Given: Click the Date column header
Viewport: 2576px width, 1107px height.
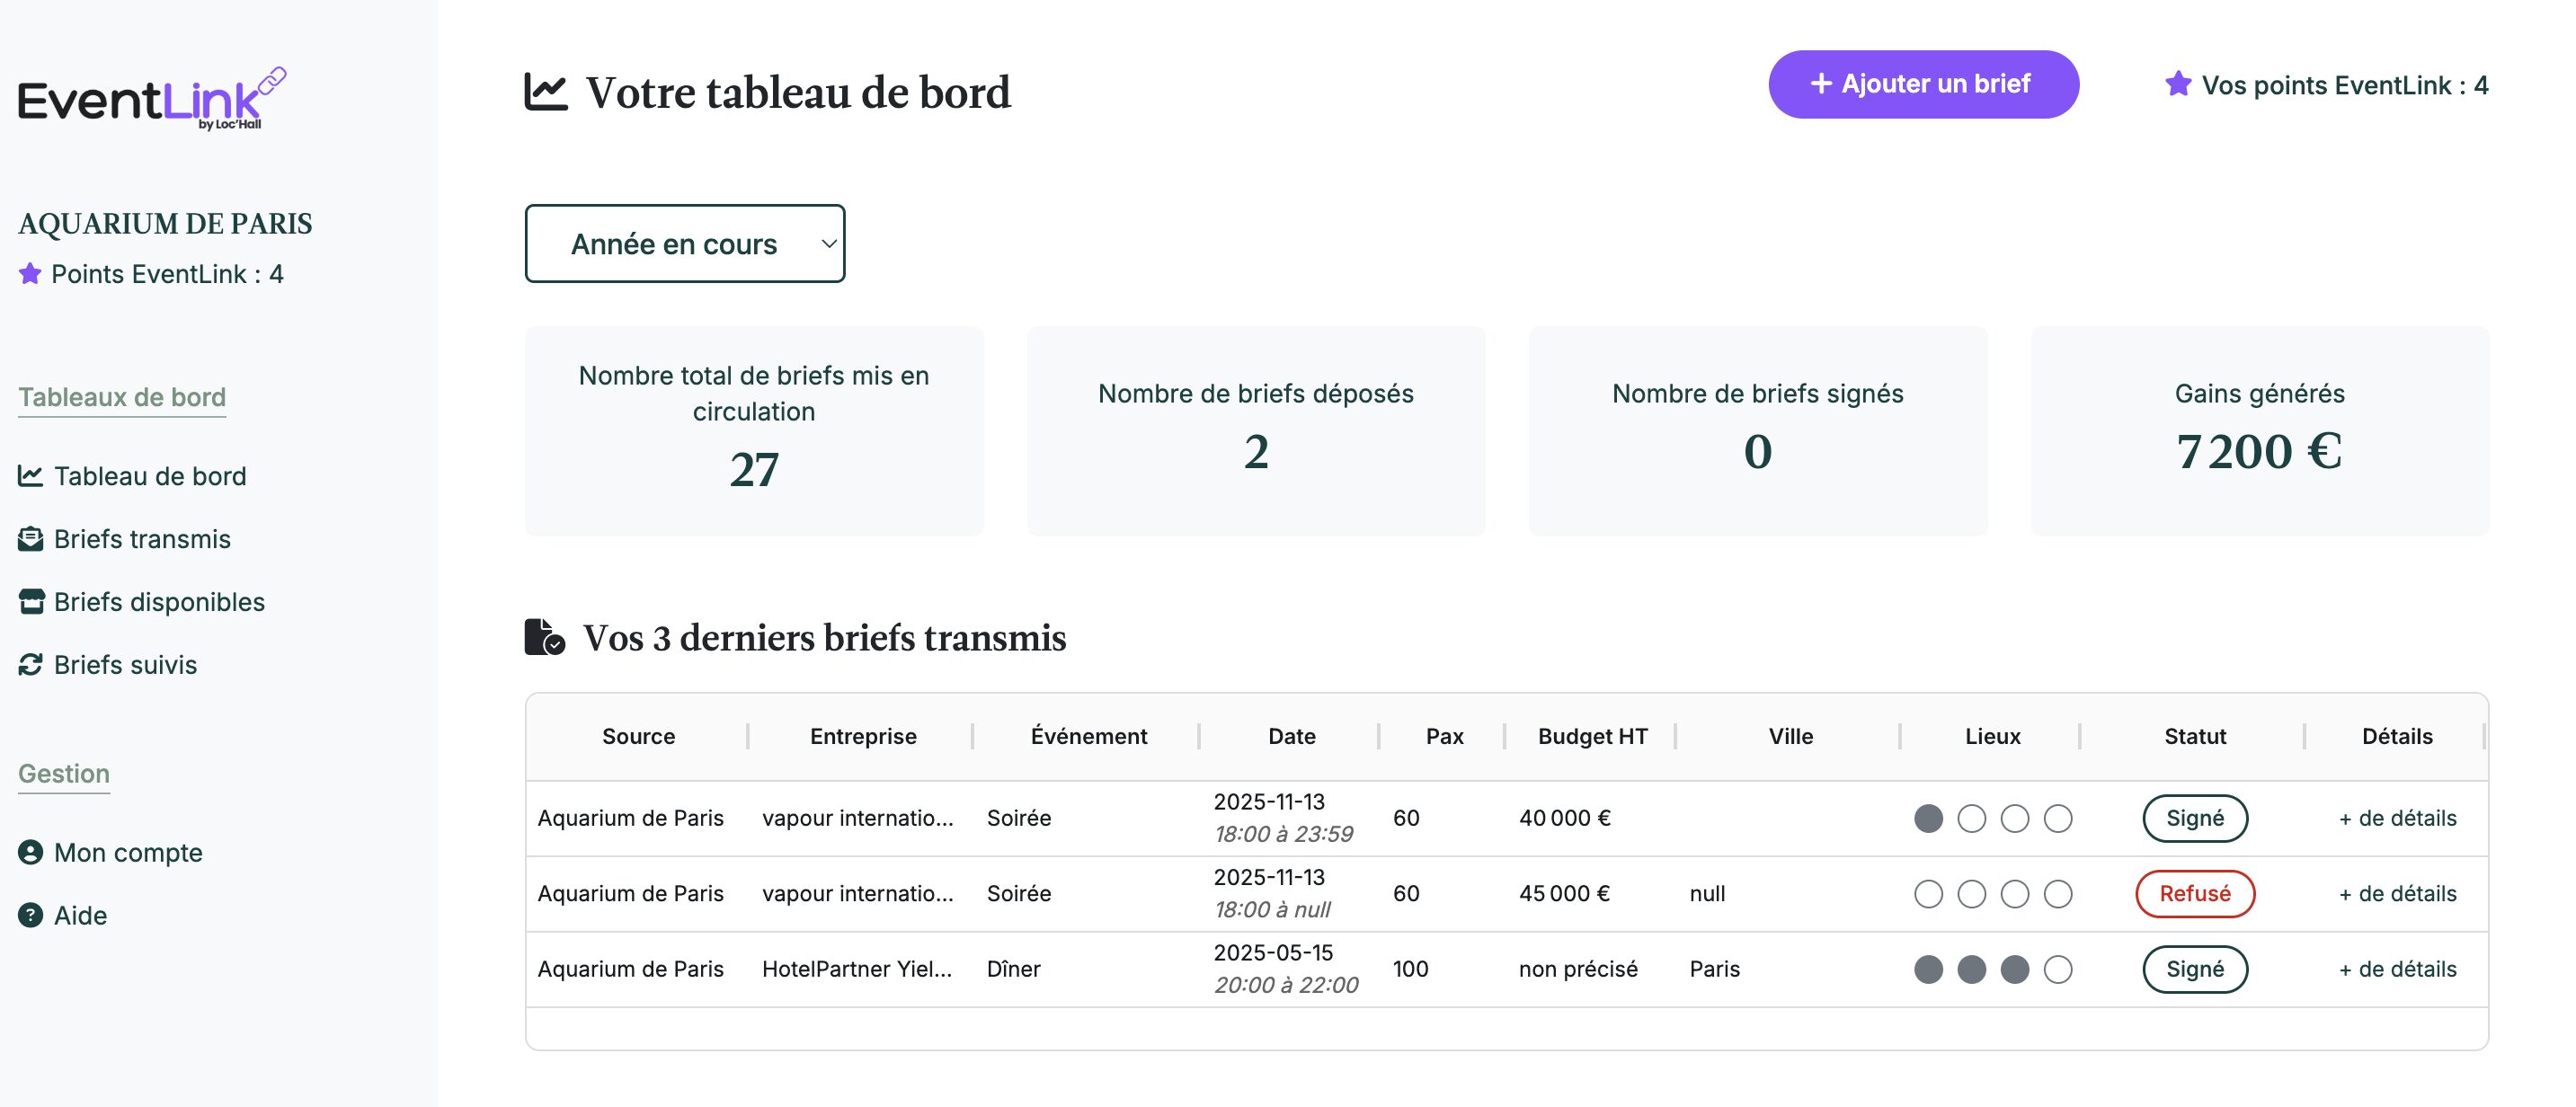Looking at the screenshot, I should pos(1292,736).
